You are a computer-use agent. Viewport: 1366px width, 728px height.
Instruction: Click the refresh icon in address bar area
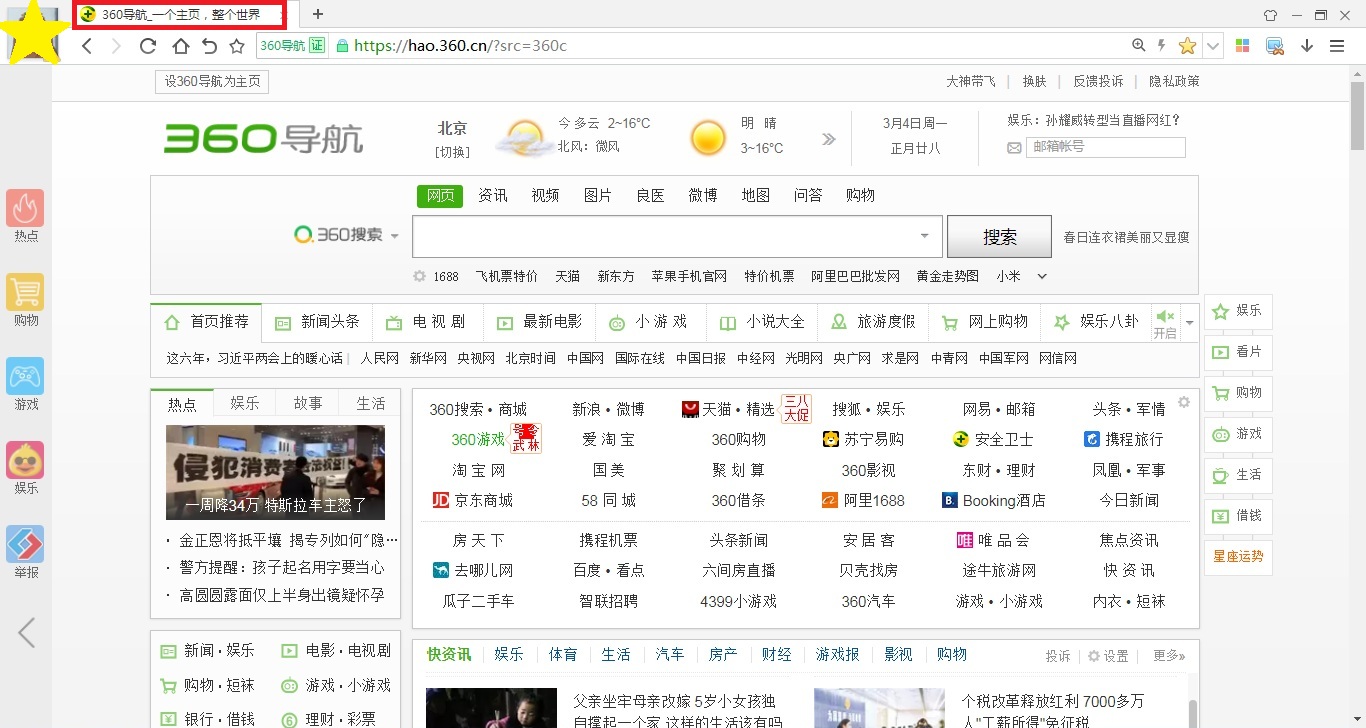pos(146,46)
